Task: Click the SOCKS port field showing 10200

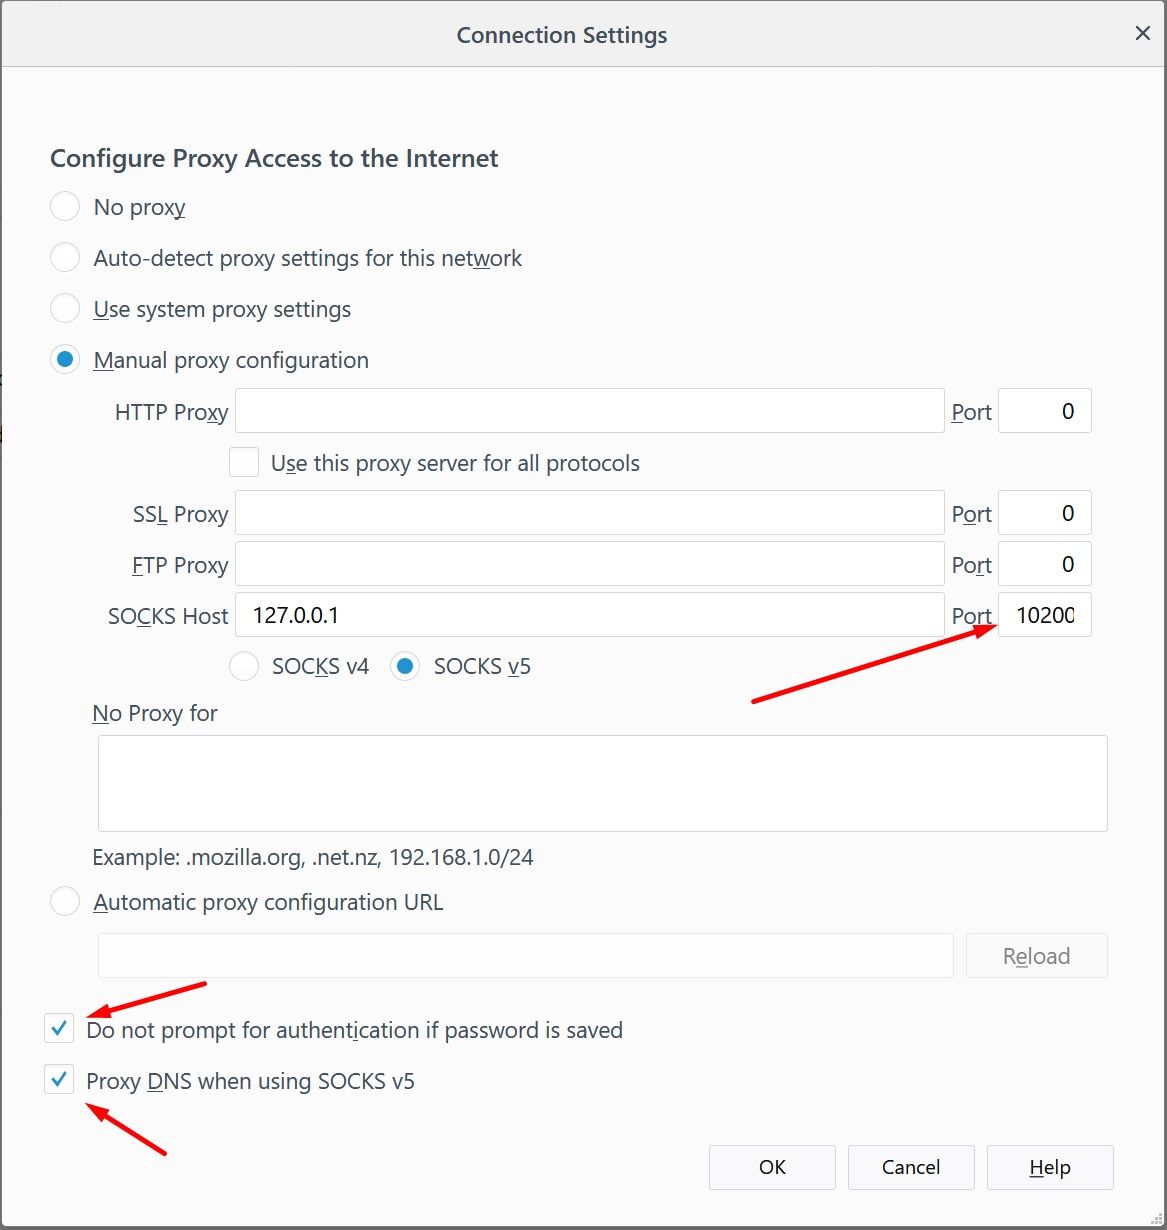Action: 1044,615
